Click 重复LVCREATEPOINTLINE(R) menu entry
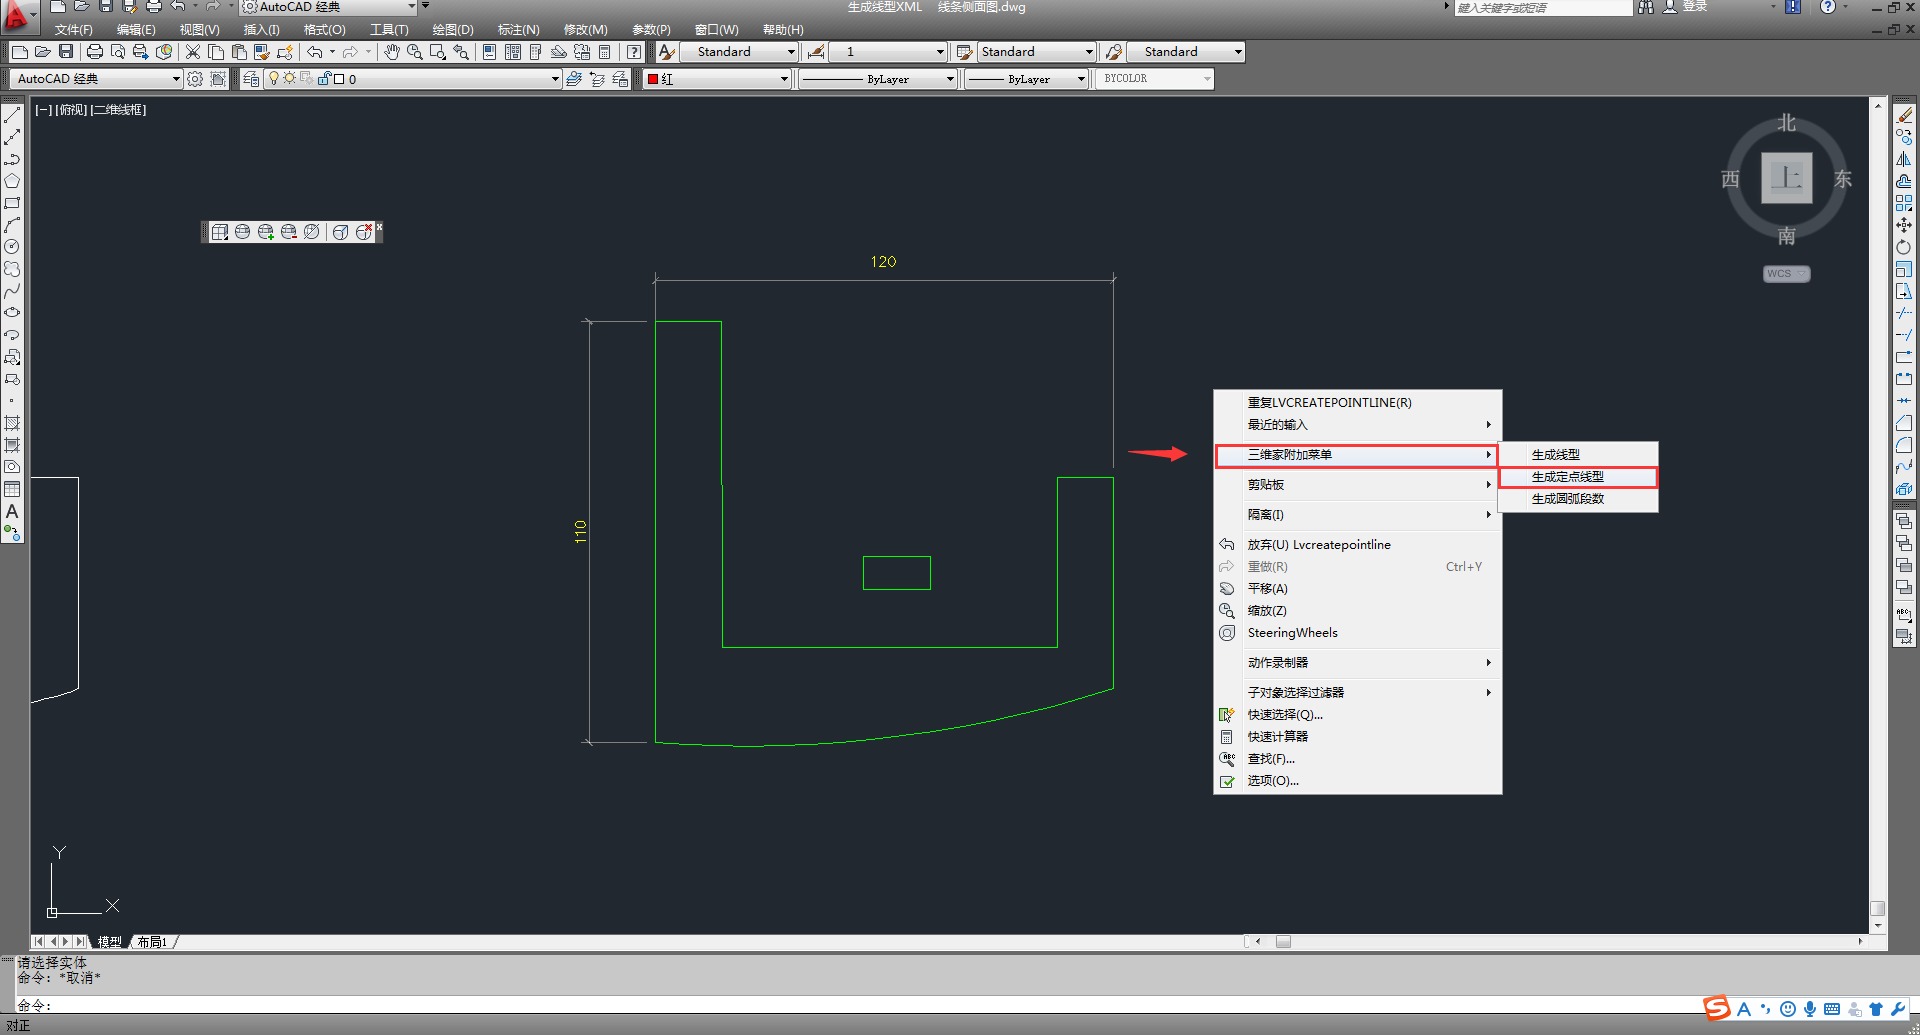1920x1035 pixels. (1357, 403)
